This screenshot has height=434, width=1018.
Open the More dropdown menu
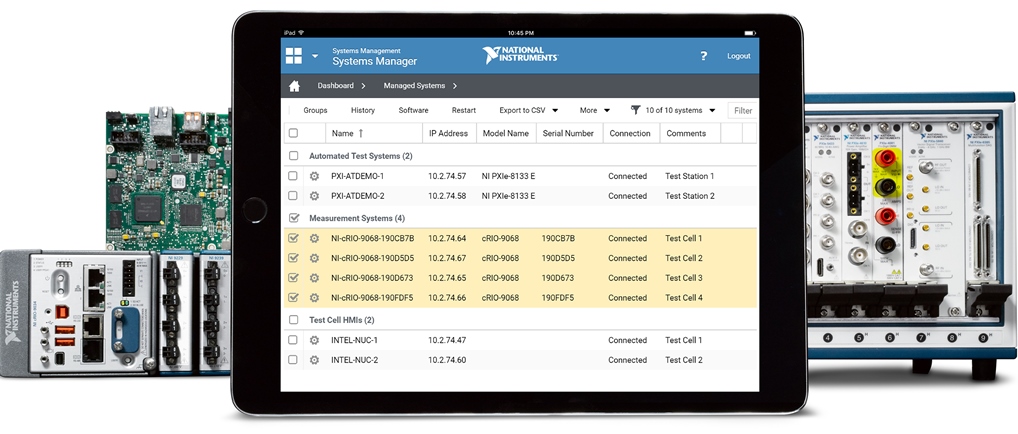(594, 110)
